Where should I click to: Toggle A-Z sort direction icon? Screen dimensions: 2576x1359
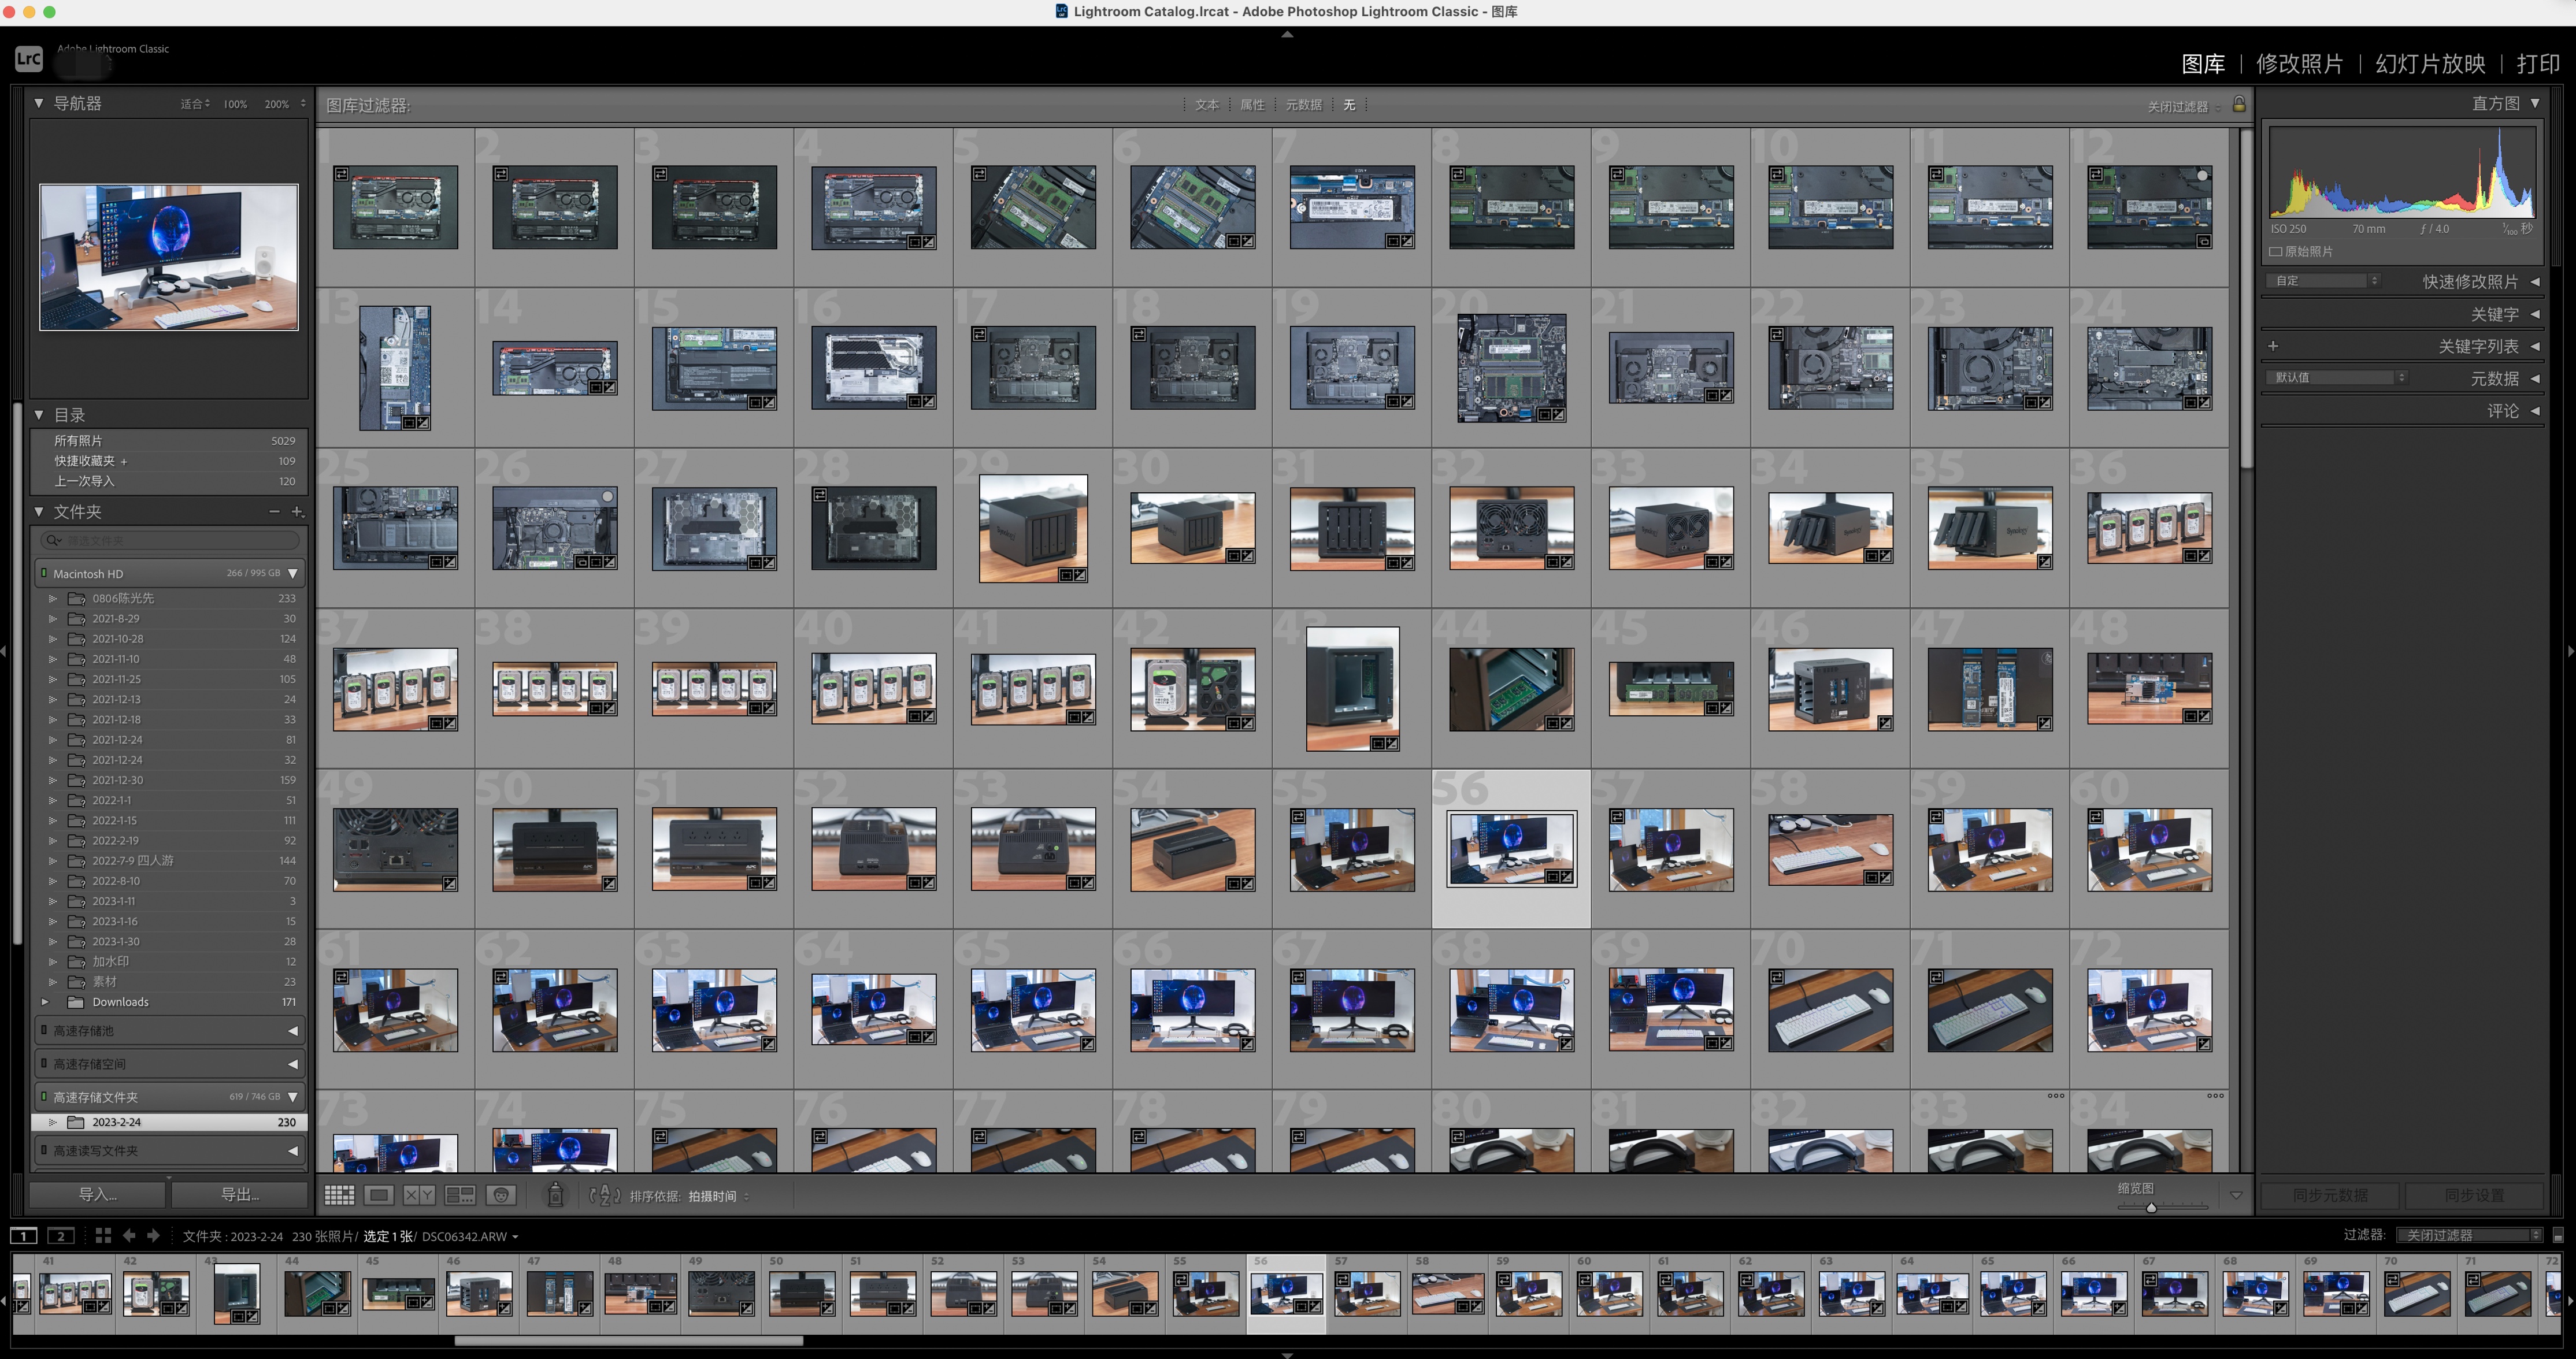[x=605, y=1195]
